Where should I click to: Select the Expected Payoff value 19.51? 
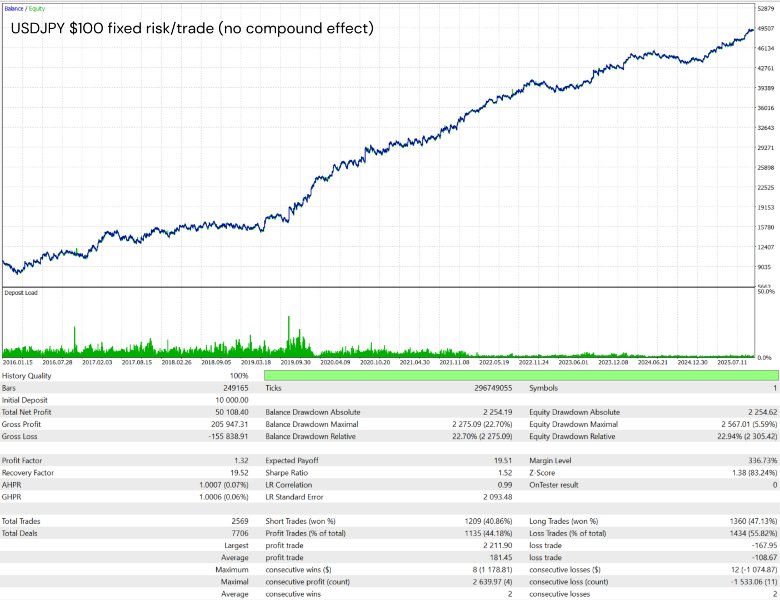pos(503,461)
